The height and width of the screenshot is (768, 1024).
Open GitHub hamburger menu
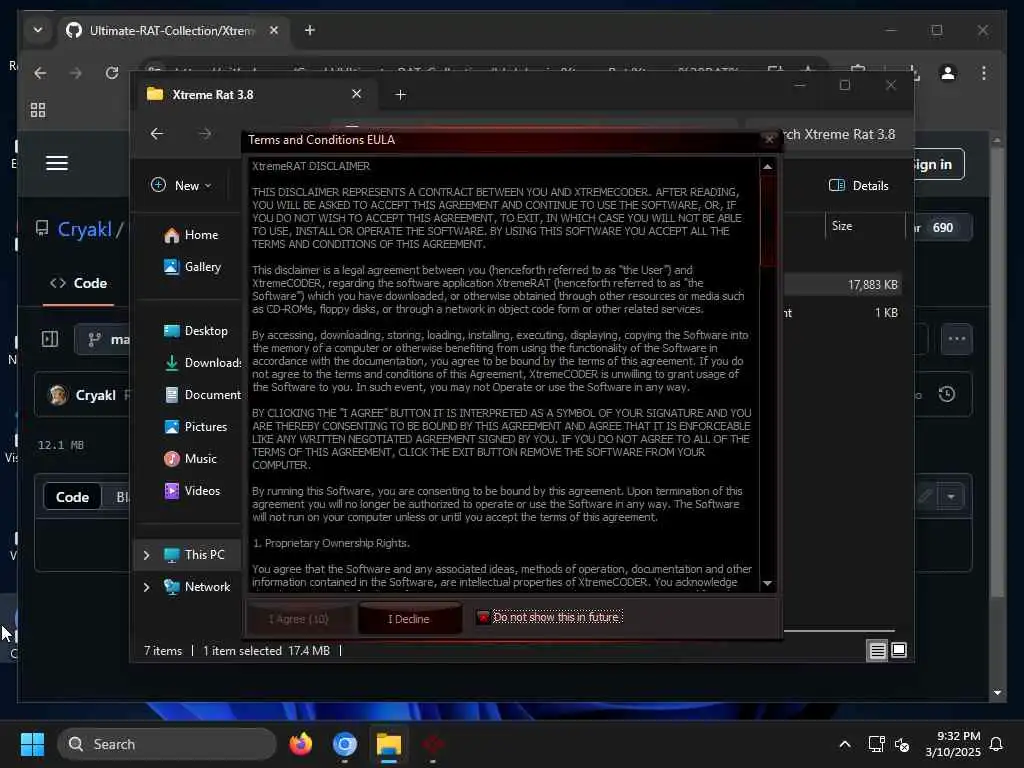point(57,163)
